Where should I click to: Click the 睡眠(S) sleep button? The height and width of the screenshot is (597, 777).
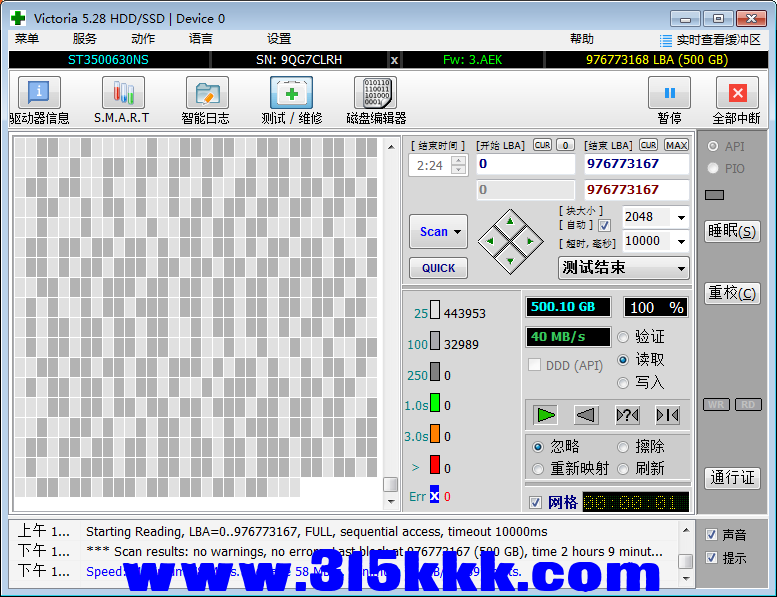732,231
